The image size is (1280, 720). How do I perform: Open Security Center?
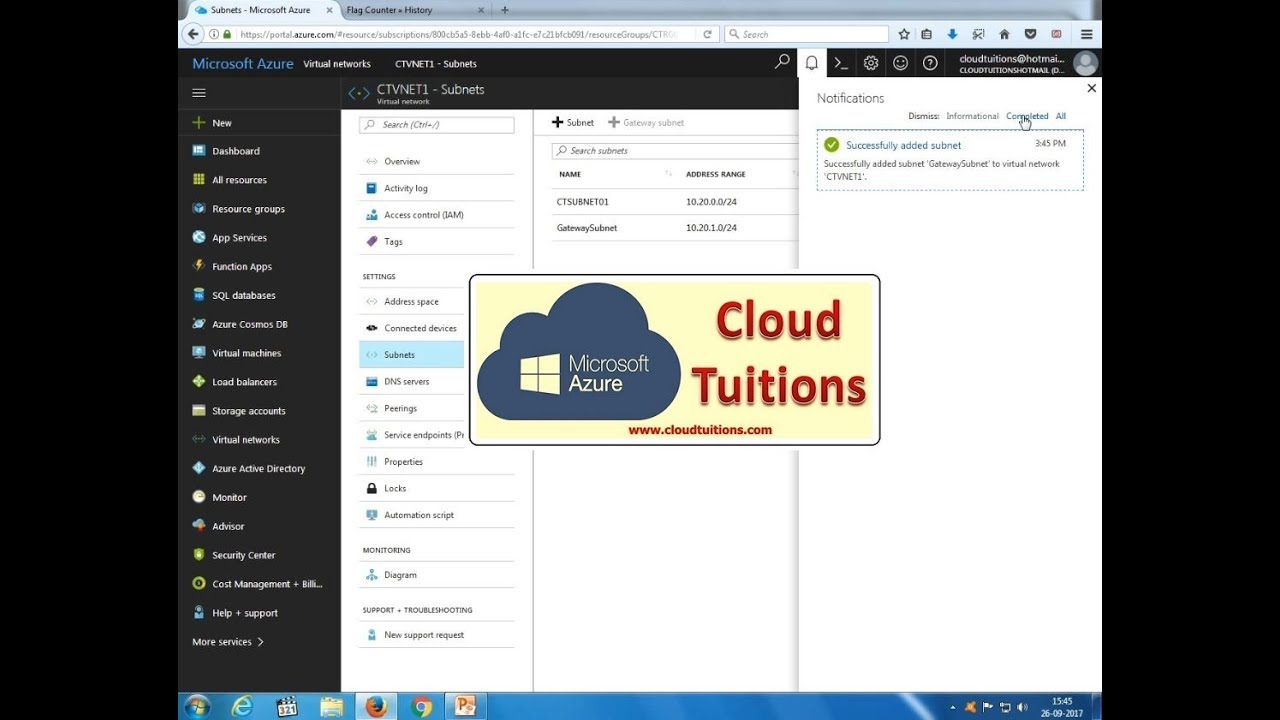pyautogui.click(x=243, y=555)
